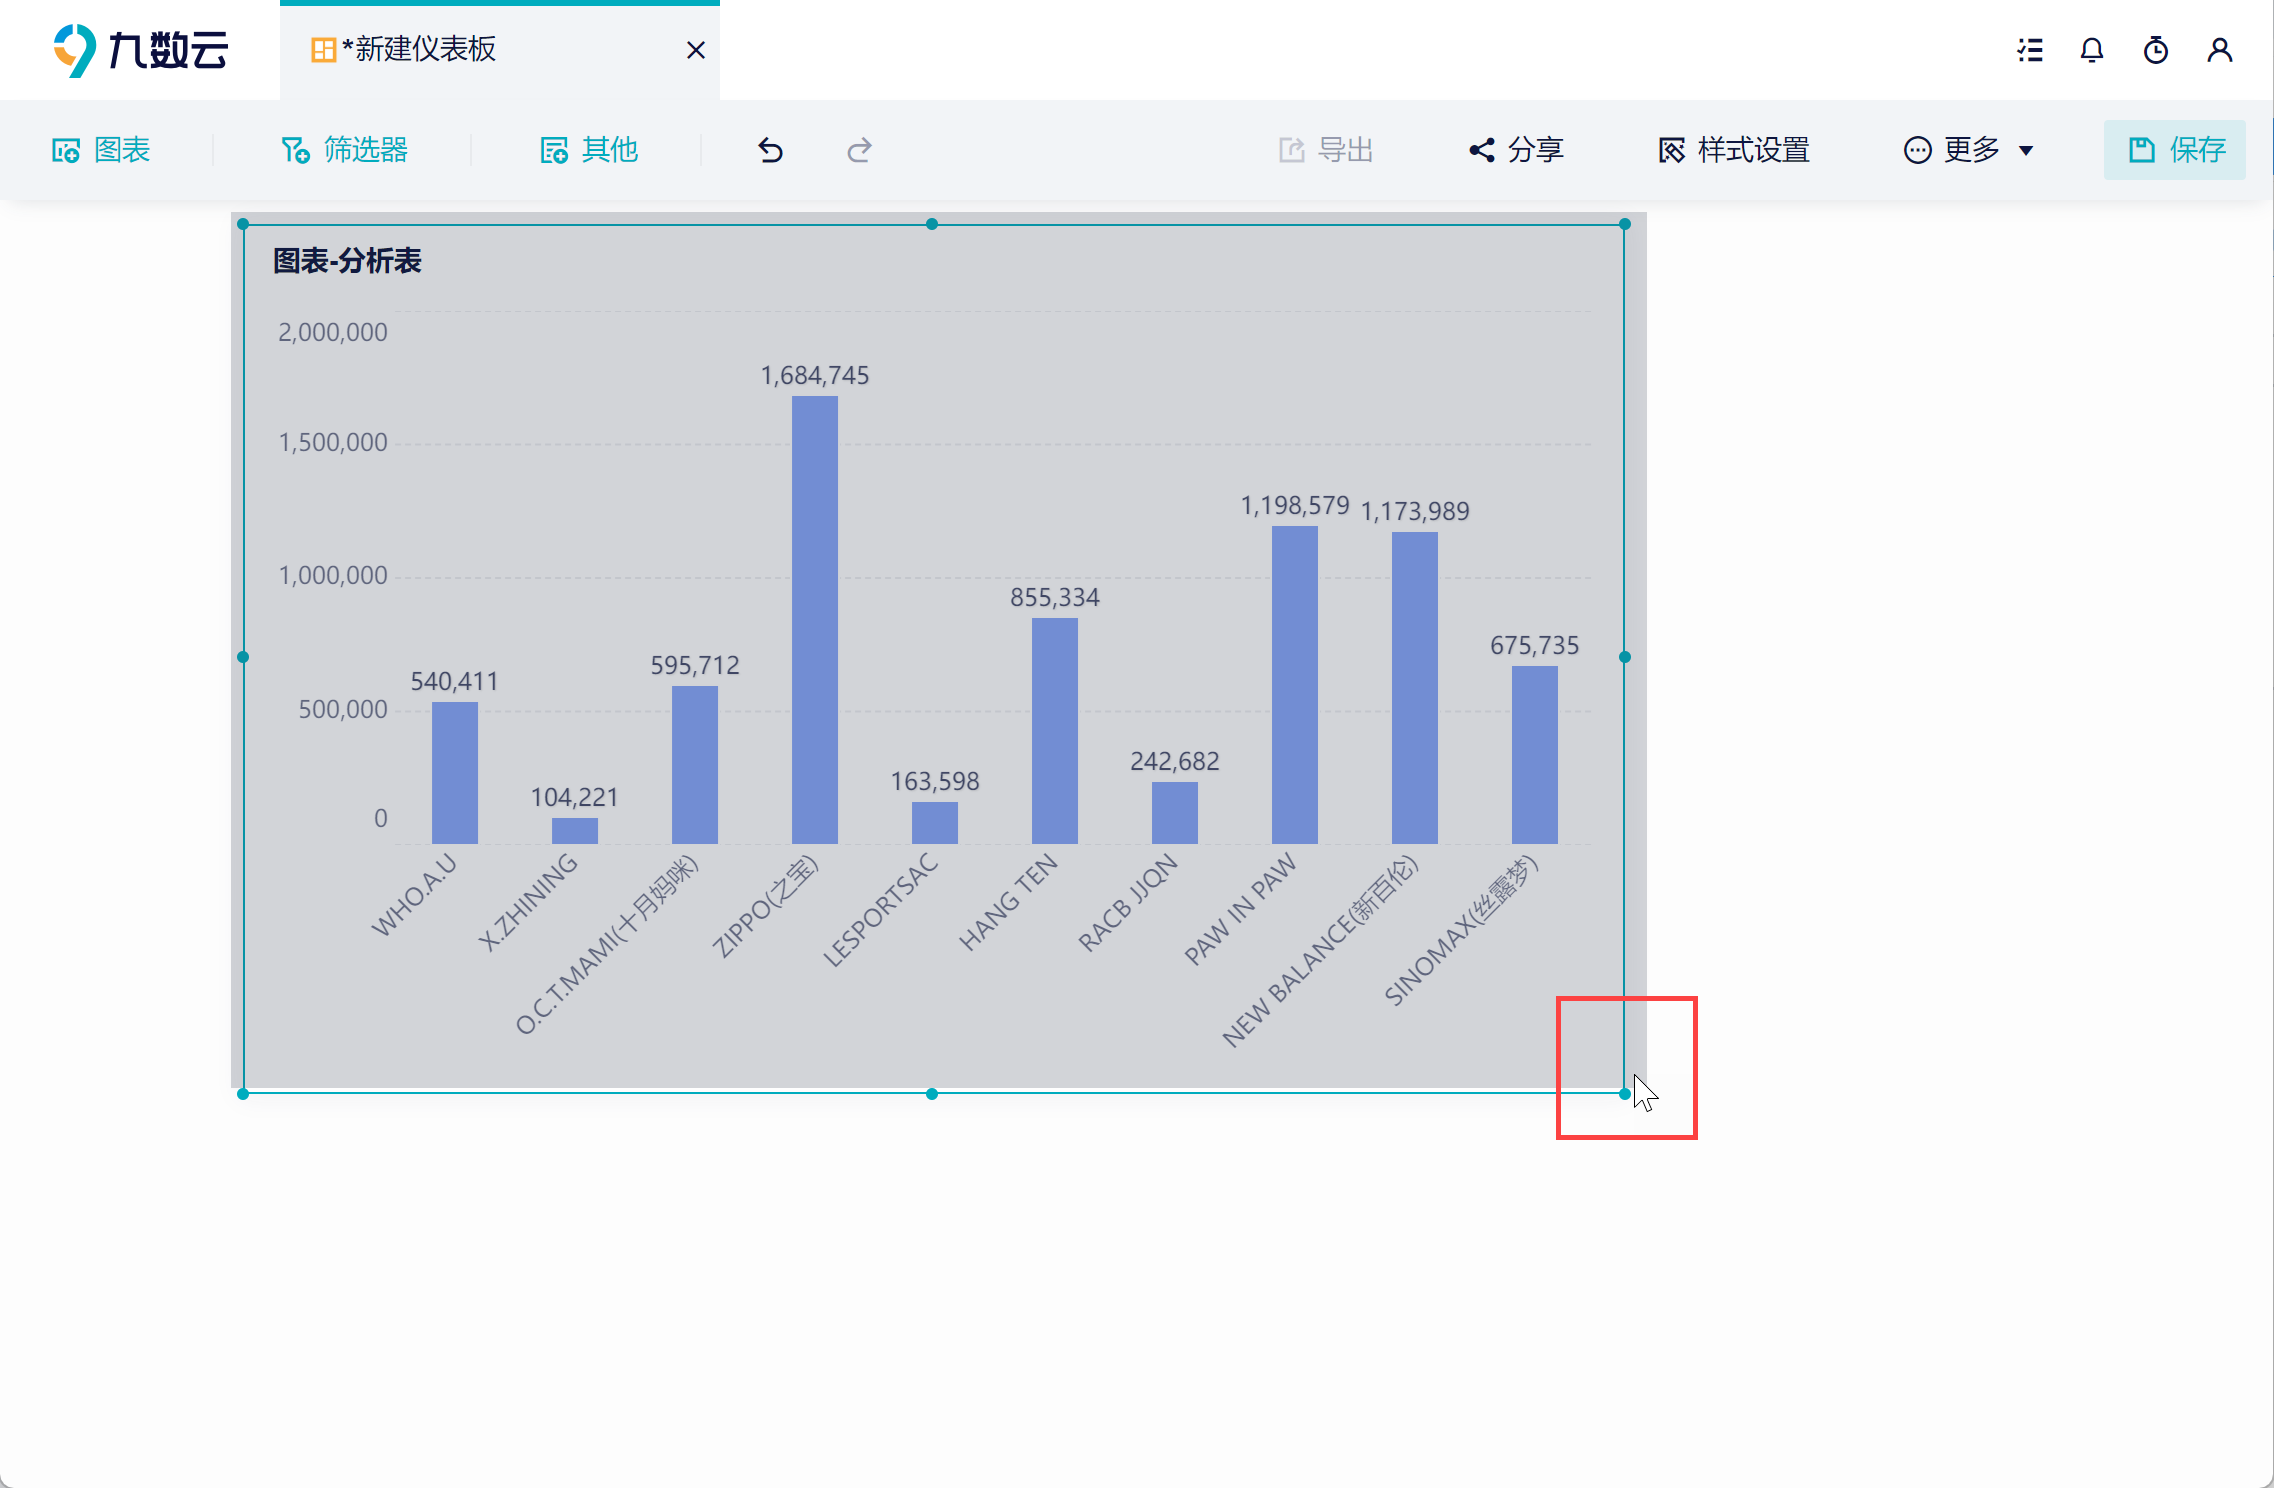
Task: Click the left-middle chart resize handle
Action: tap(243, 657)
